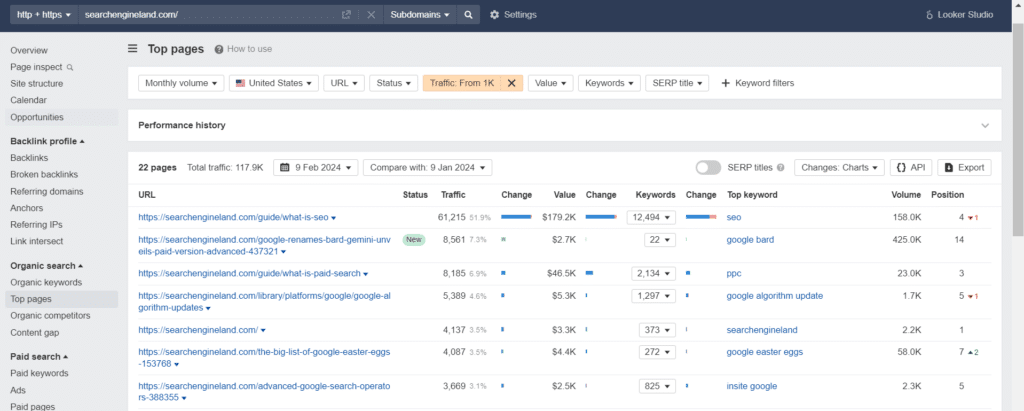Viewport: 1024px width, 411px height.
Task: Click the traffic change bar for what-is-seo
Action: [516, 216]
